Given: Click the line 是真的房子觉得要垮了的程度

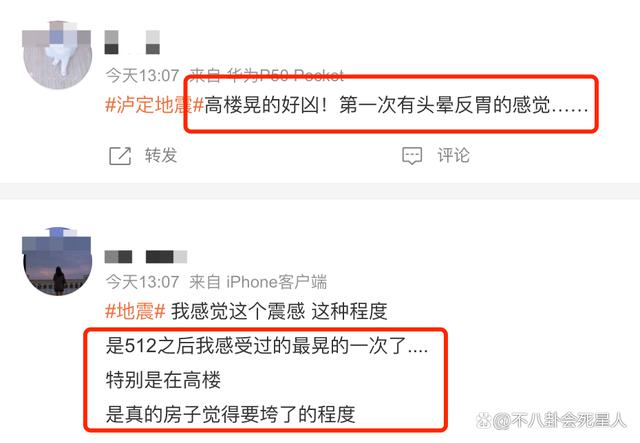Looking at the screenshot, I should coord(230,414).
